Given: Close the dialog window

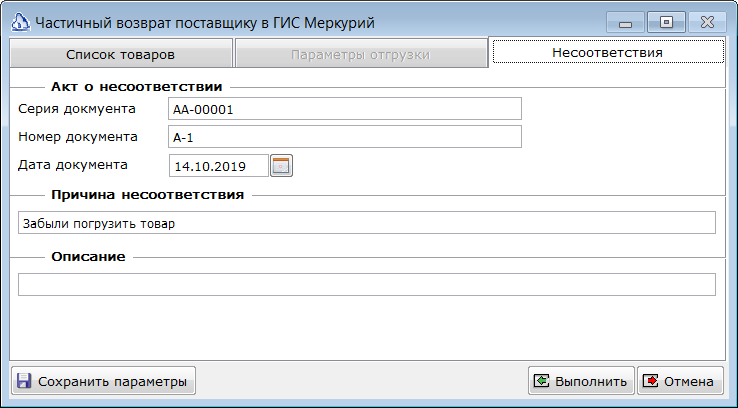Looking at the screenshot, I should 707,22.
